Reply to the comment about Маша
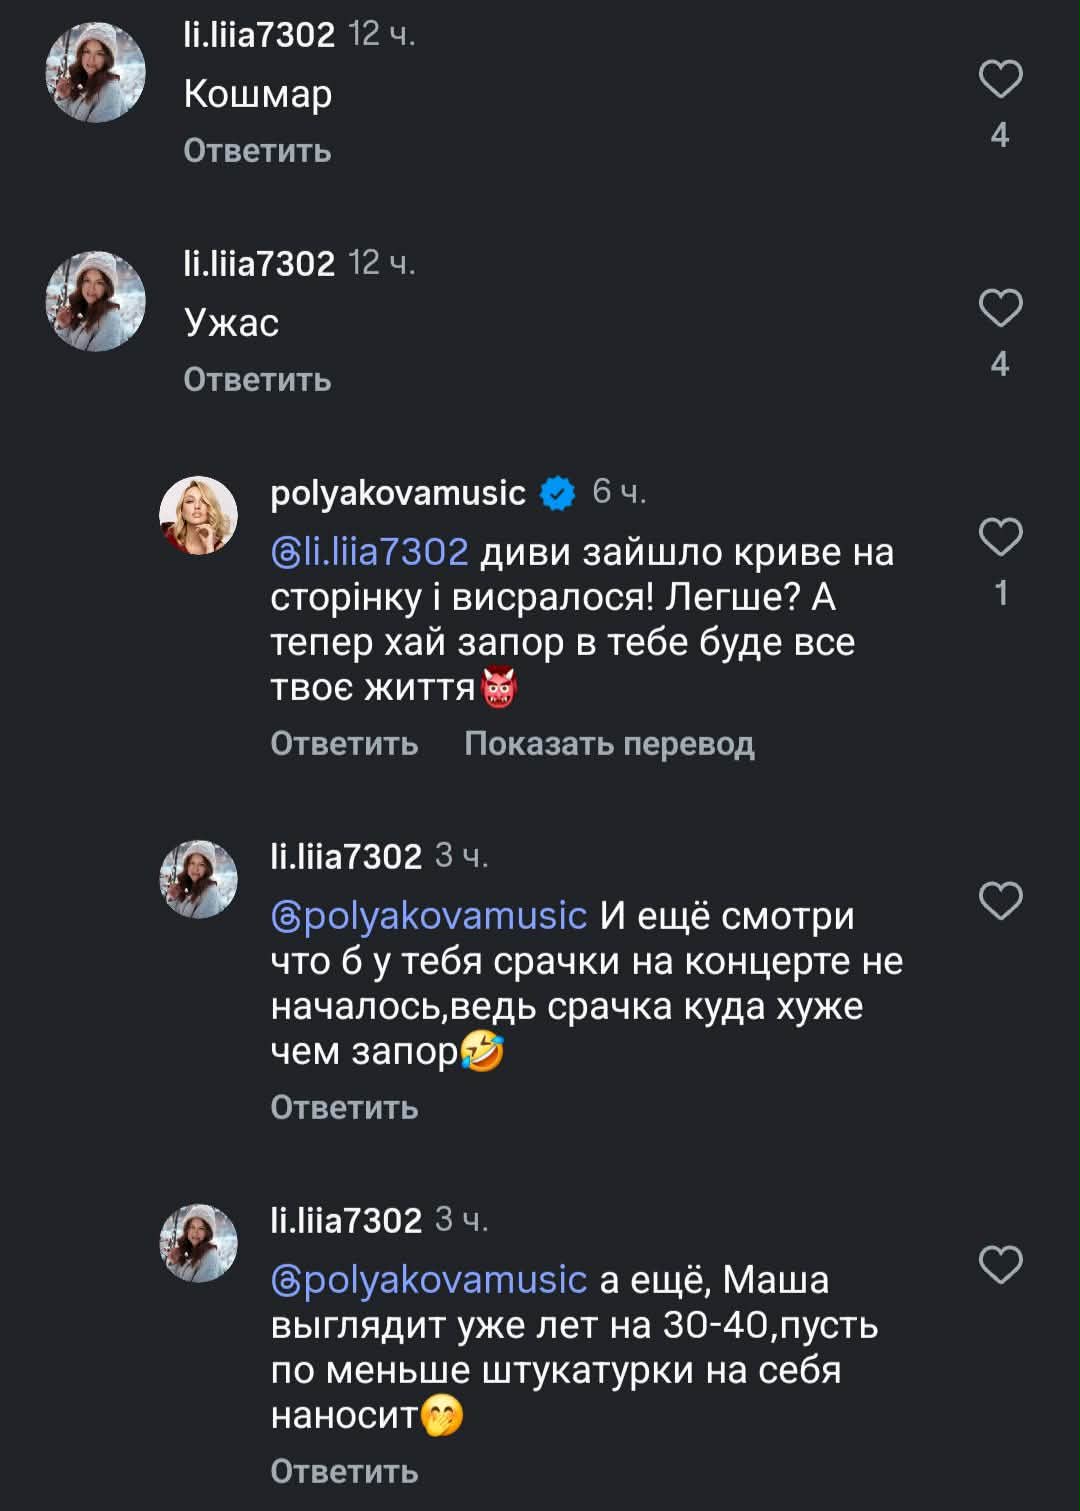The image size is (1080, 1511). tap(344, 1472)
